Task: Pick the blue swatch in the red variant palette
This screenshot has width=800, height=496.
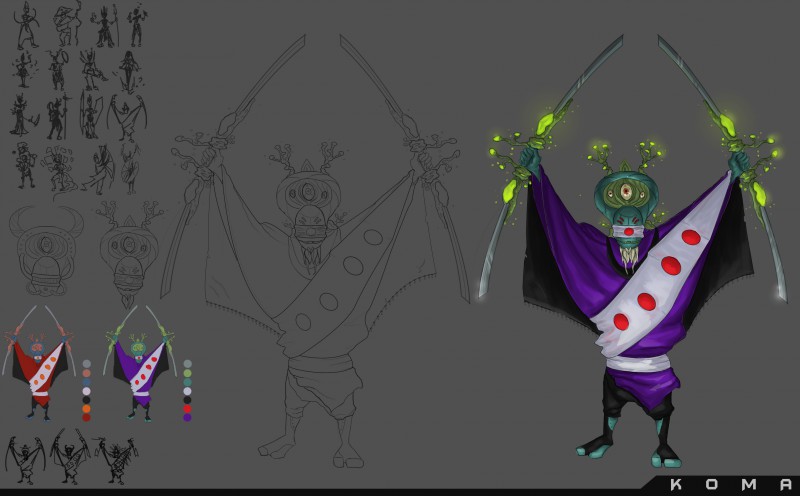Action: (x=86, y=382)
